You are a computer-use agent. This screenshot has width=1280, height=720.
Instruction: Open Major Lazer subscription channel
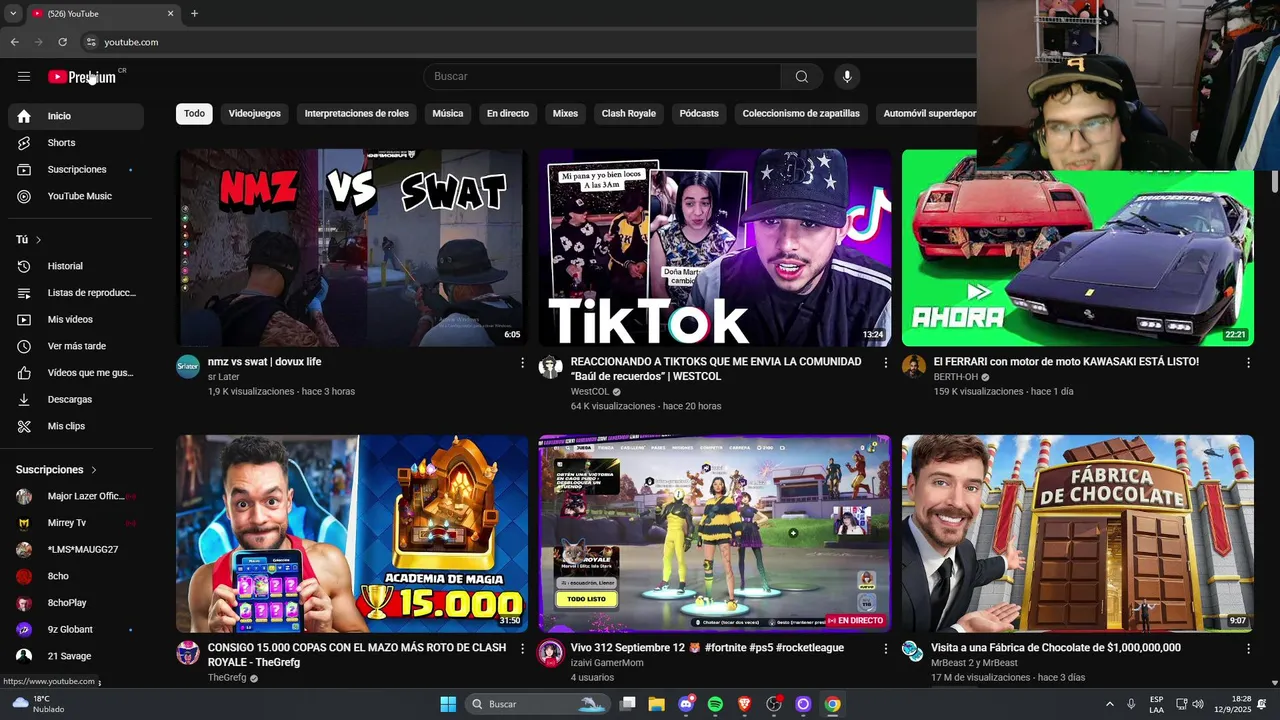[76, 496]
